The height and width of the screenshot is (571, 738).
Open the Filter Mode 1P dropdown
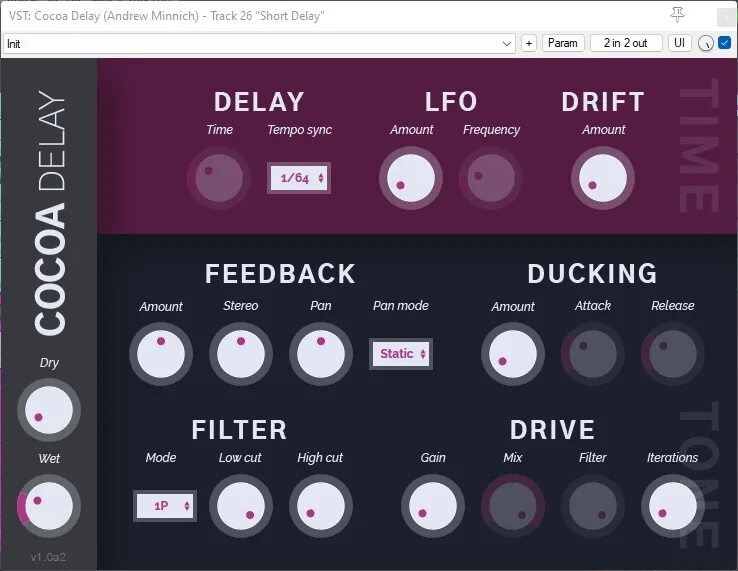pos(165,506)
